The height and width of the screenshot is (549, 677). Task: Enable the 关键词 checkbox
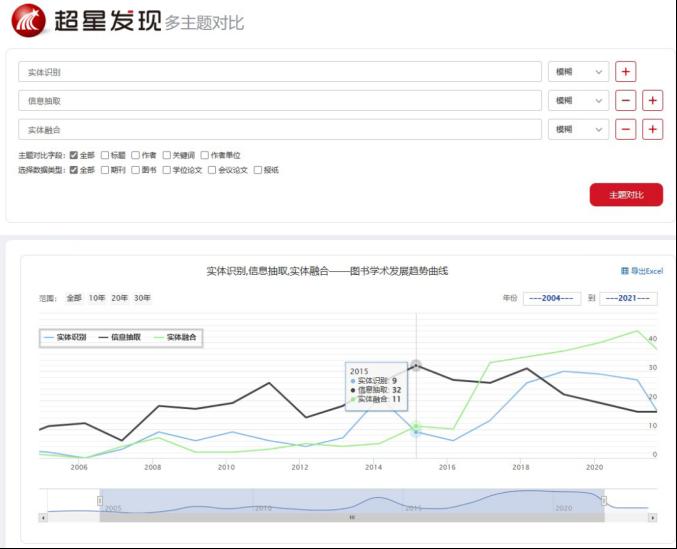[167, 156]
